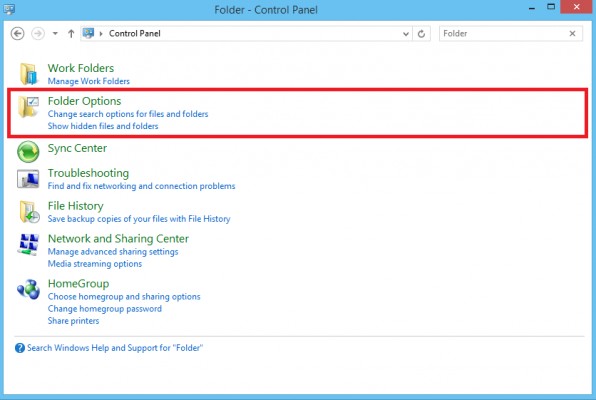The width and height of the screenshot is (596, 400).
Task: Click Search Windows Help and Support for Folder
Action: pos(115,348)
